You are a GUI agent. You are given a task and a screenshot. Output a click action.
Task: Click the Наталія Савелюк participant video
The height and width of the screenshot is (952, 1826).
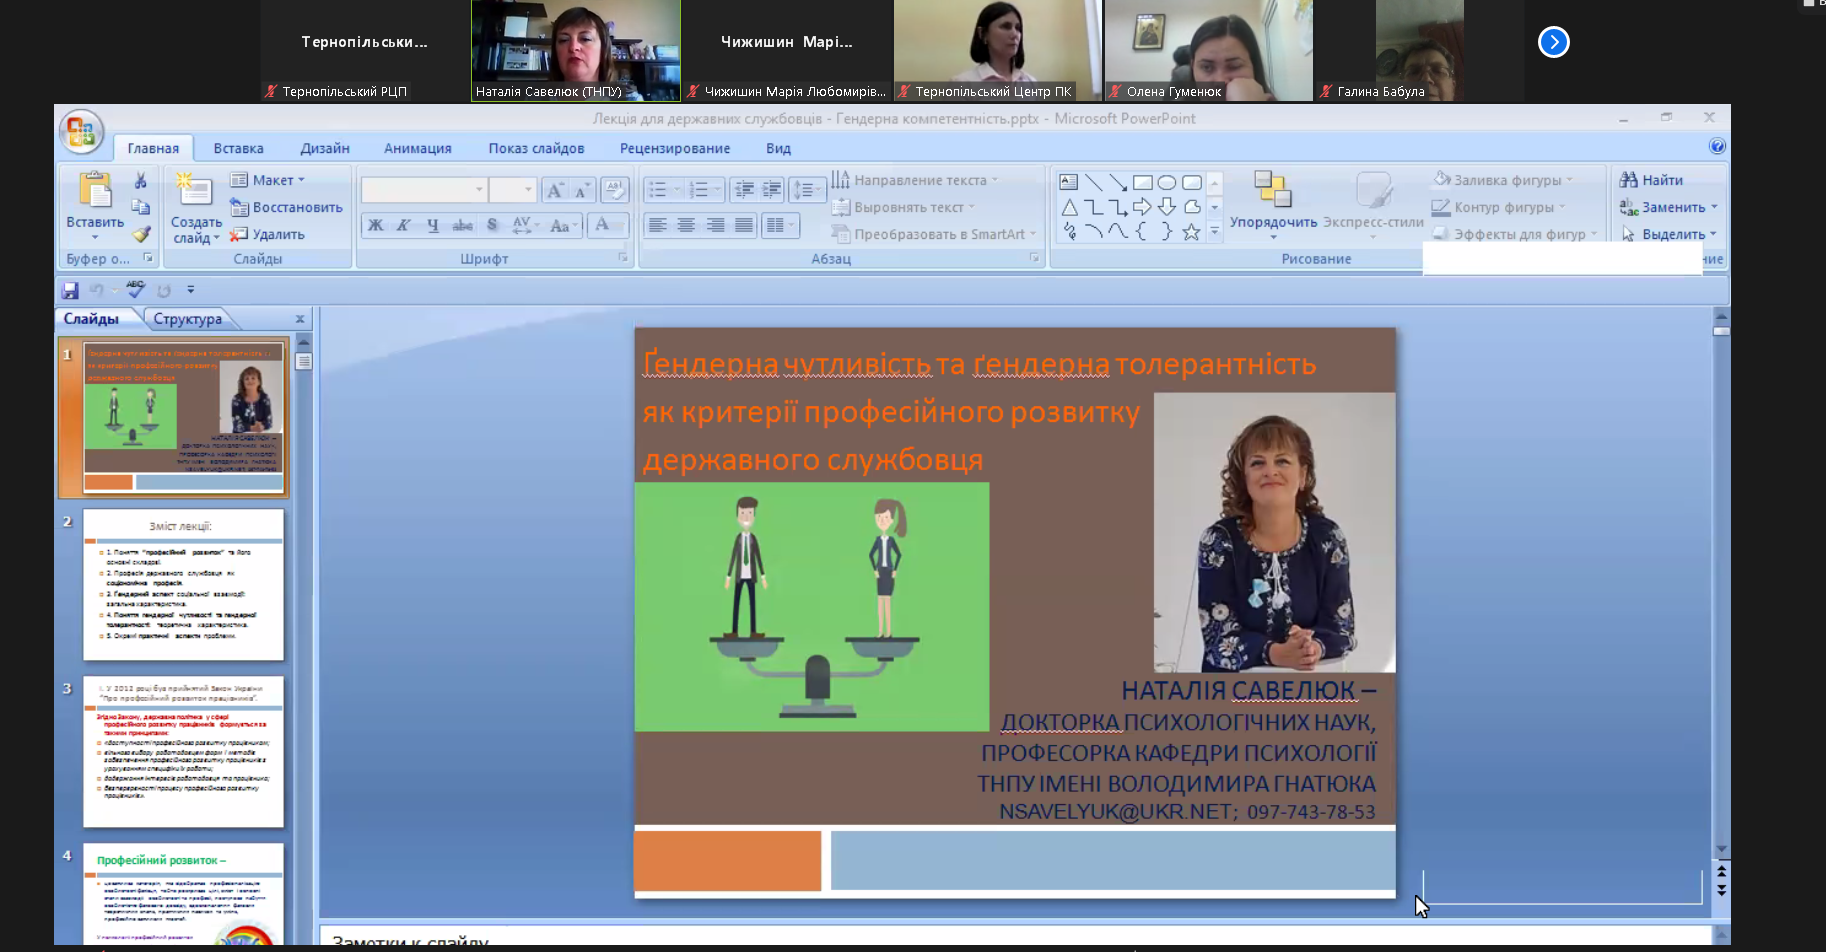coord(576,50)
